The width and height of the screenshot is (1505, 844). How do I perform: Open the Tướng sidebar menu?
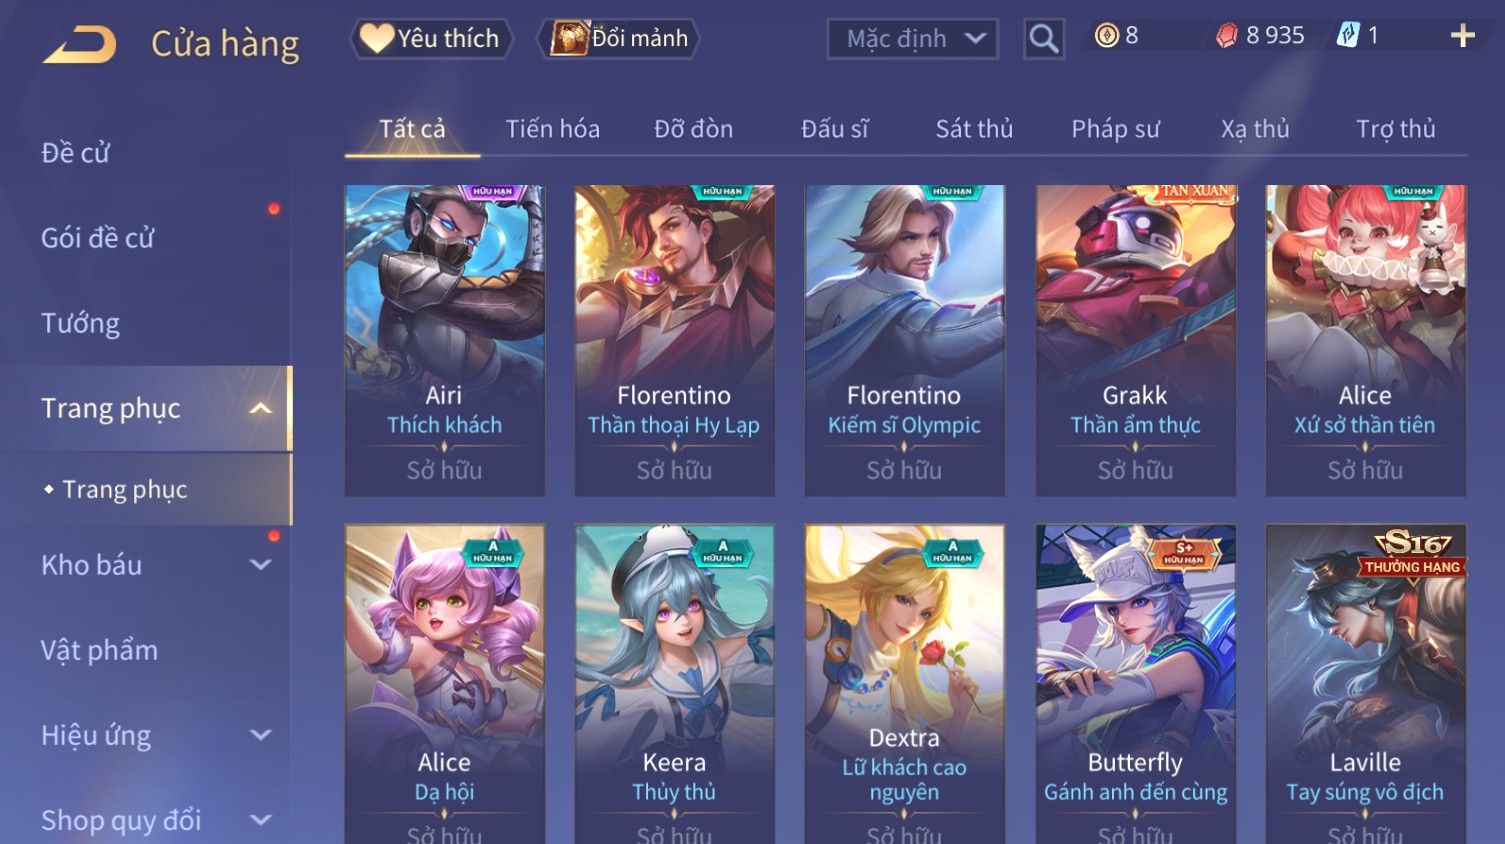point(80,323)
